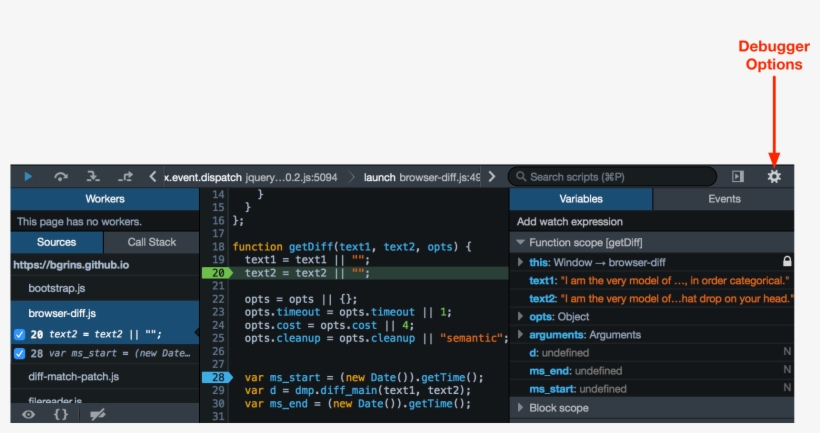Focus the Search scripts field
820x433 pixels.
(x=612, y=177)
